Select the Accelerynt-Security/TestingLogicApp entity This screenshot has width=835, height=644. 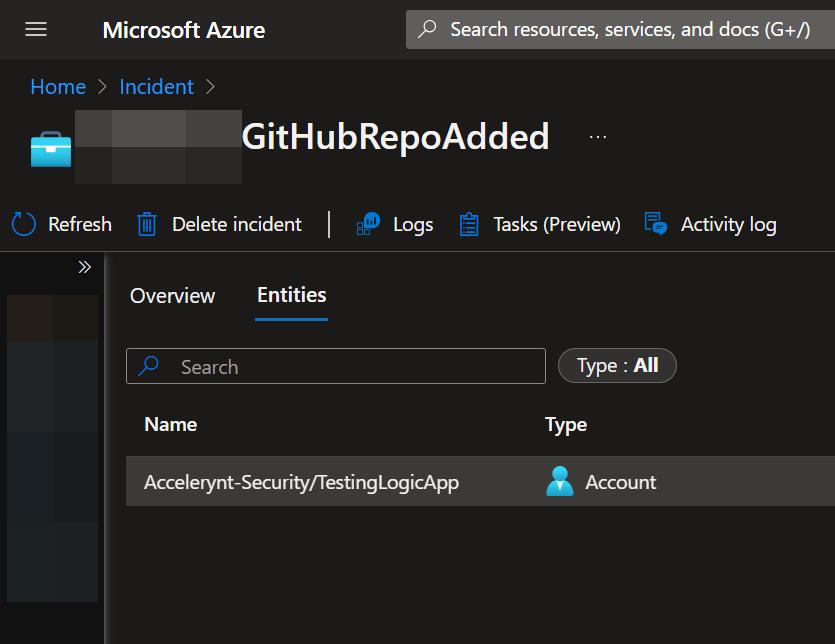(480, 481)
